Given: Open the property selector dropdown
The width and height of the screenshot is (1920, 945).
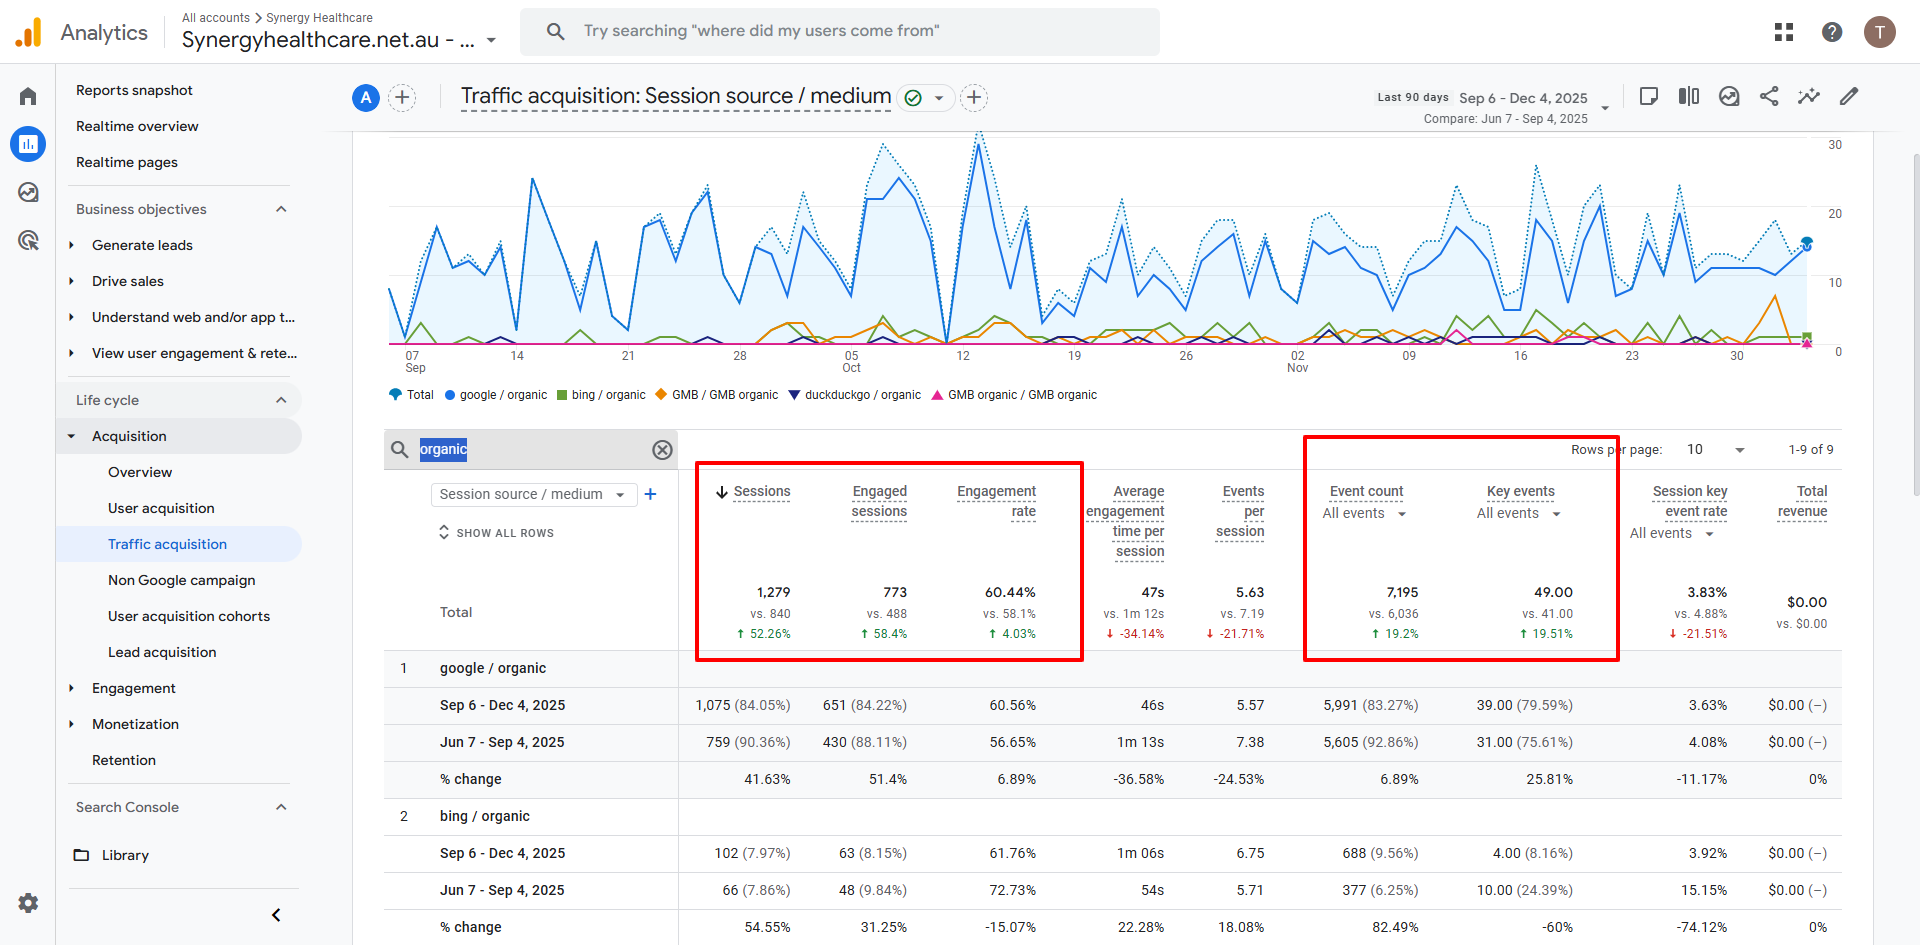Looking at the screenshot, I should 491,40.
